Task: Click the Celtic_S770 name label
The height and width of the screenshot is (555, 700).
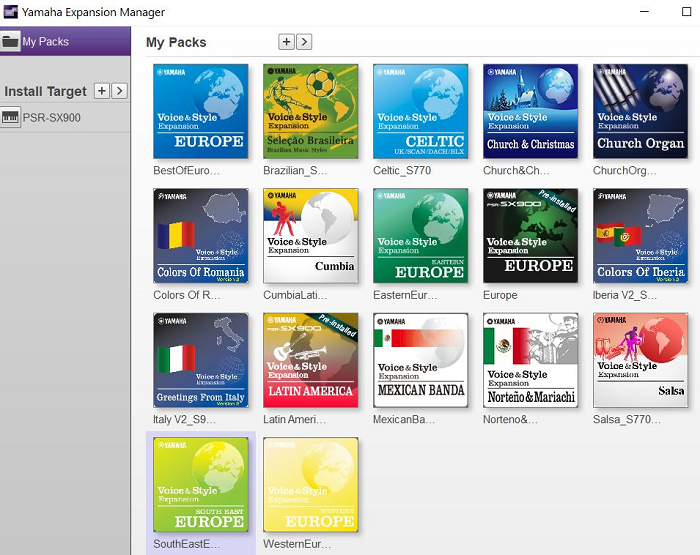Action: (x=402, y=171)
